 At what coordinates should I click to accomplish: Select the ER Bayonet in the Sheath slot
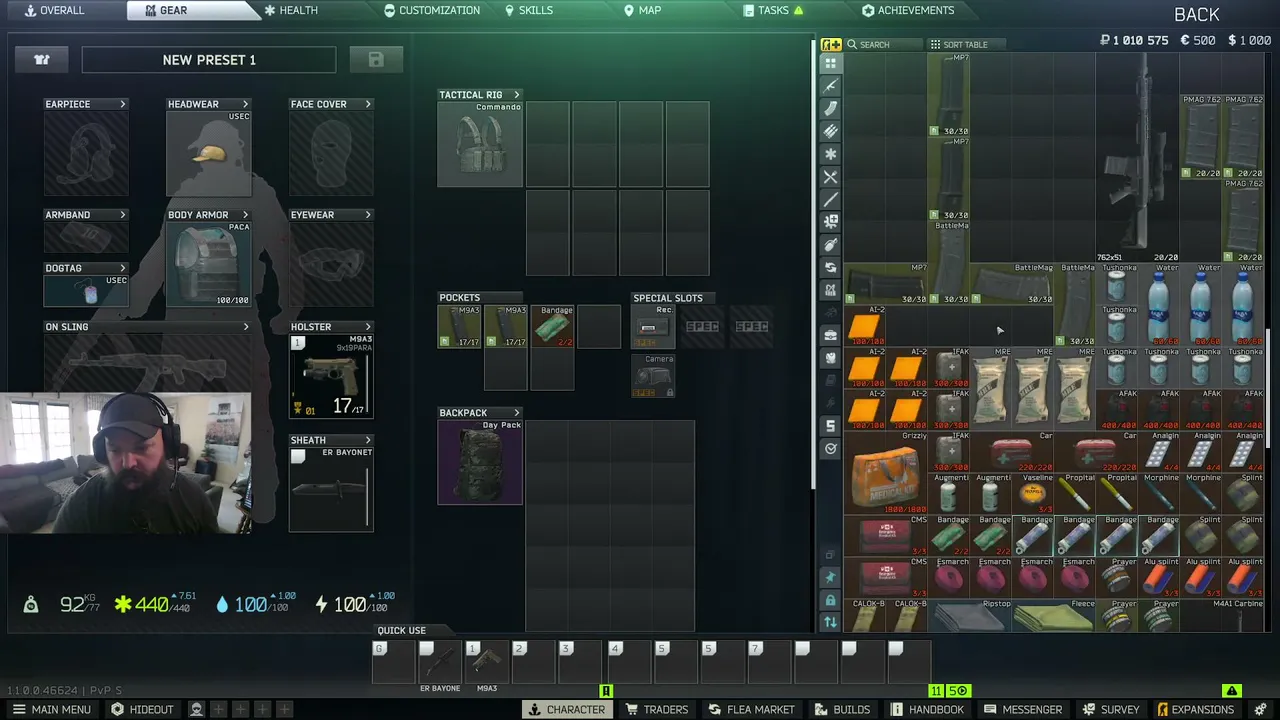point(331,489)
